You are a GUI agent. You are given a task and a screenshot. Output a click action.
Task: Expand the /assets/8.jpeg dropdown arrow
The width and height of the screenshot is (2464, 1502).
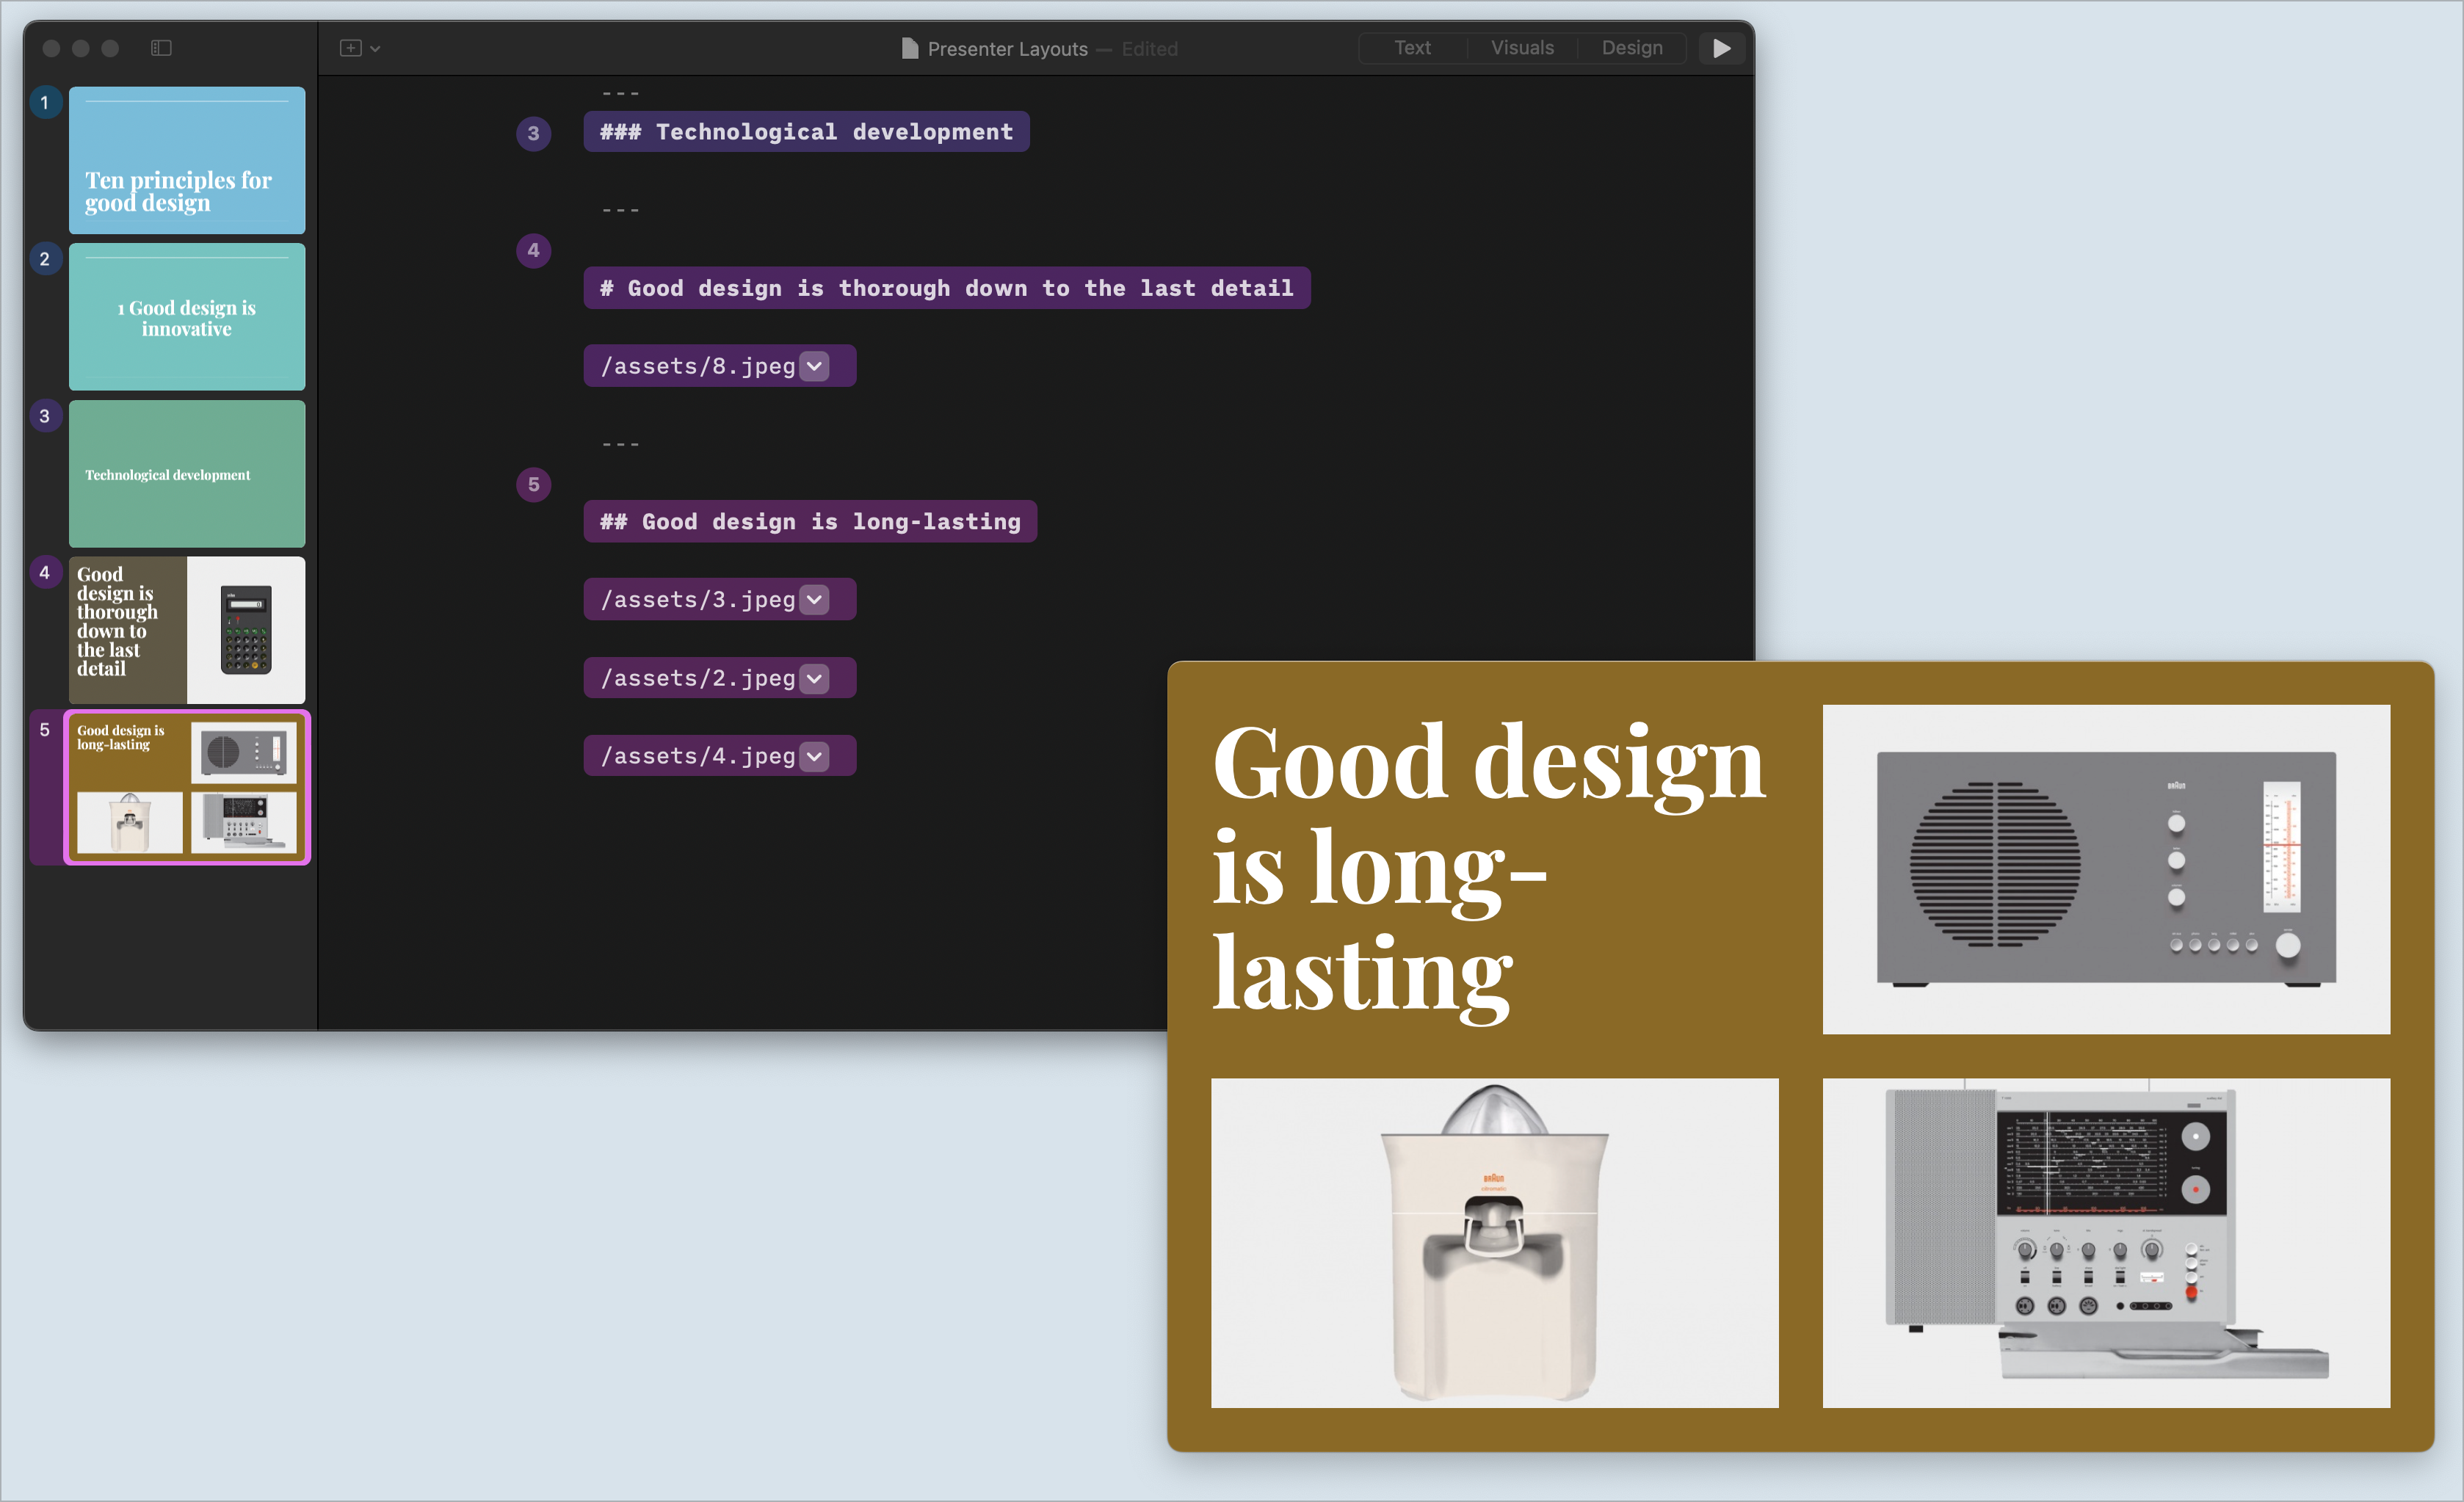[815, 366]
